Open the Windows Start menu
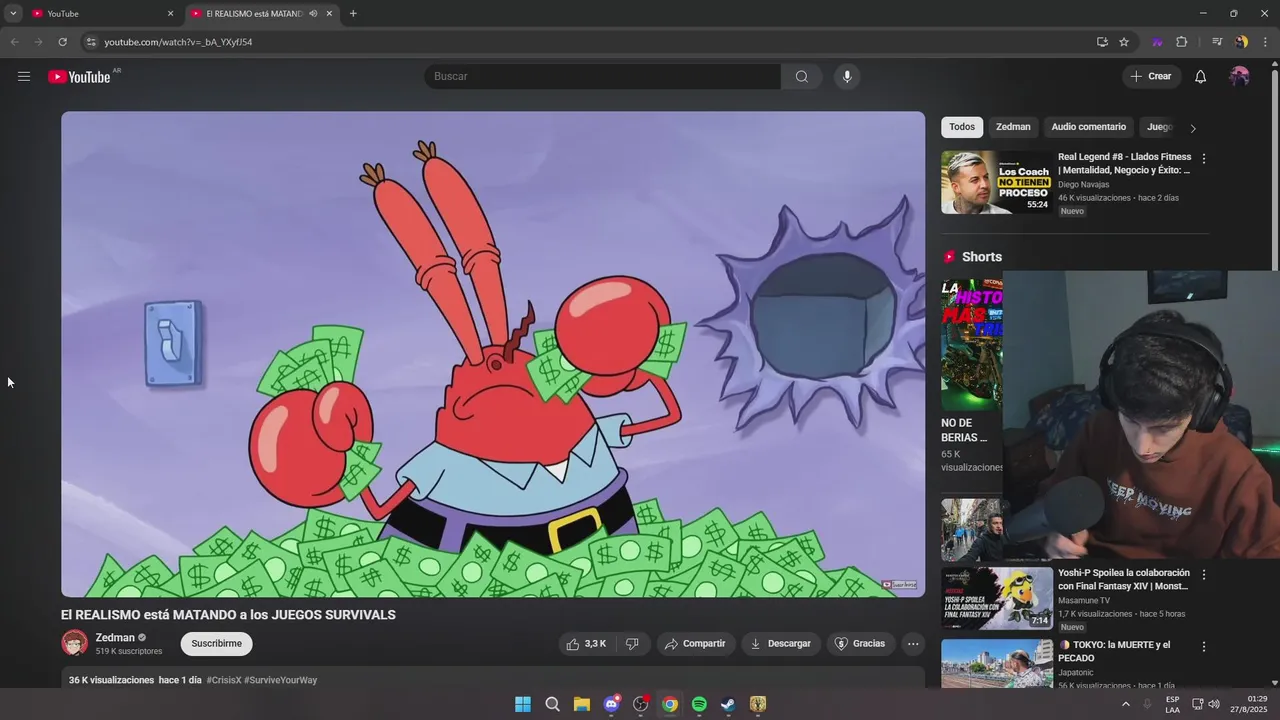The image size is (1280, 720). coord(523,704)
